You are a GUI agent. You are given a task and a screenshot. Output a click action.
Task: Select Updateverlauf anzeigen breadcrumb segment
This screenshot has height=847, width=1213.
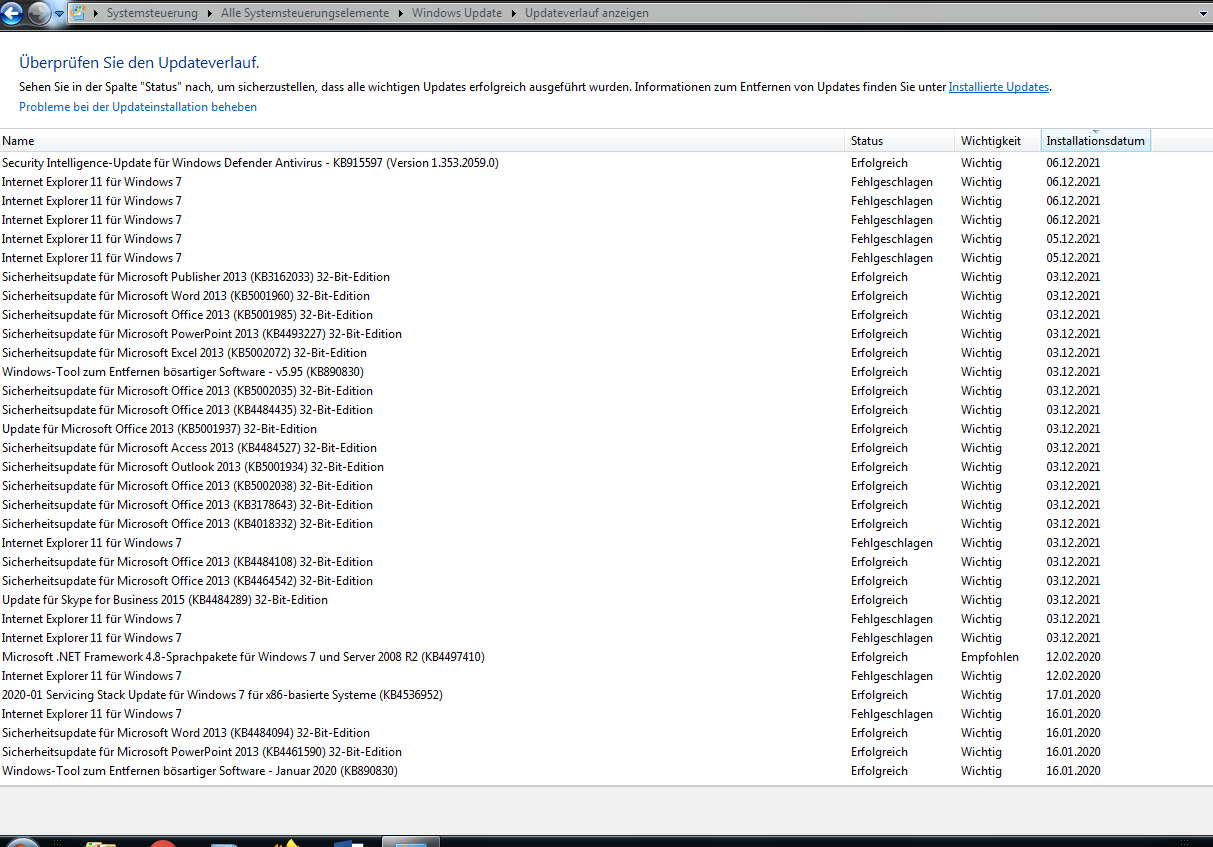(586, 13)
